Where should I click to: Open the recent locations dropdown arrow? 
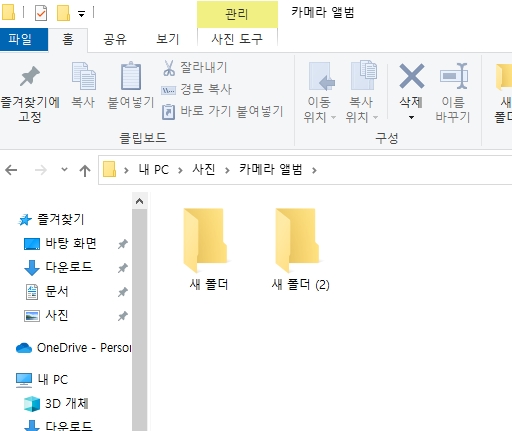[x=64, y=170]
